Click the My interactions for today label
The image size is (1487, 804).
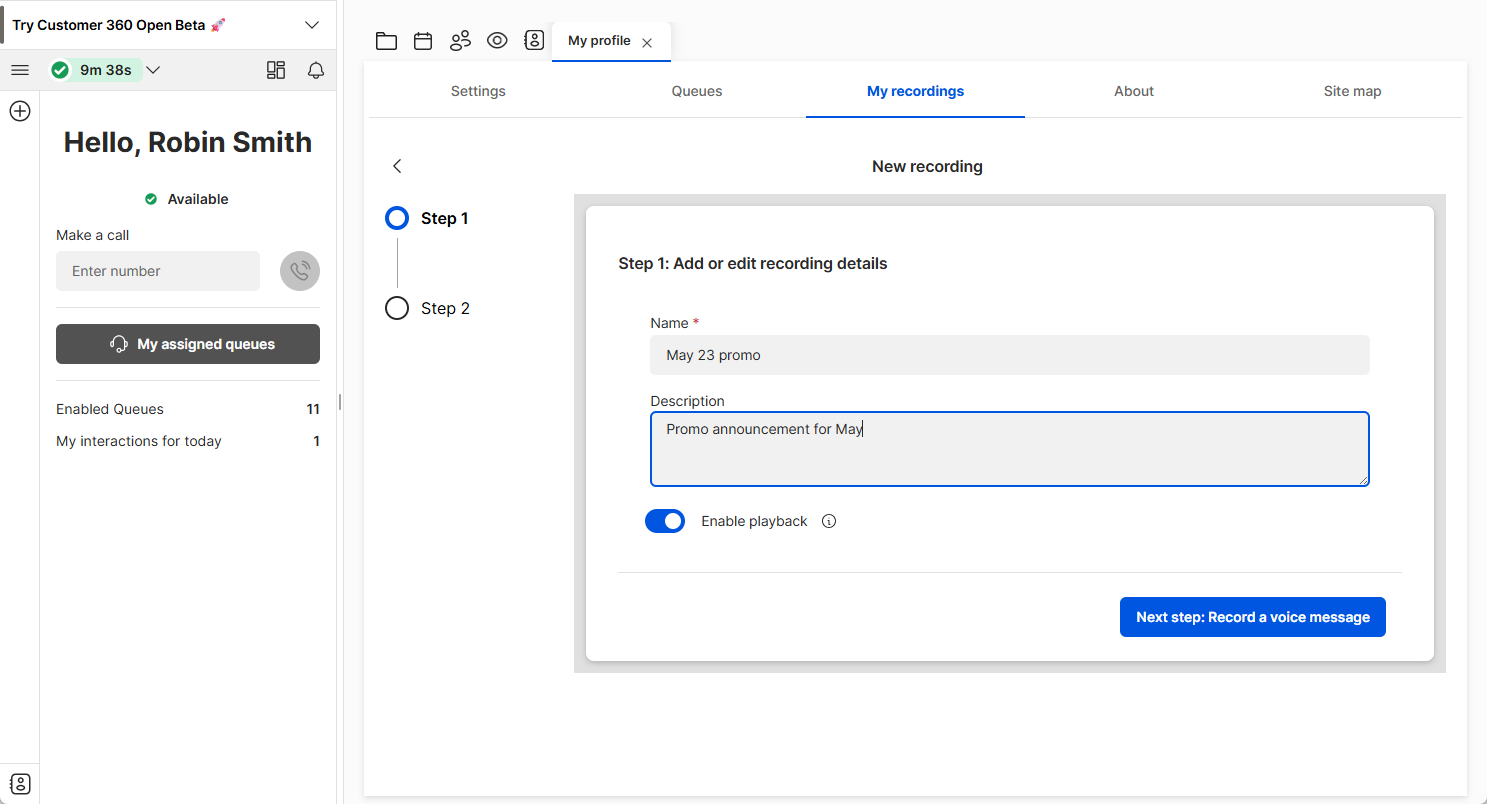139,441
